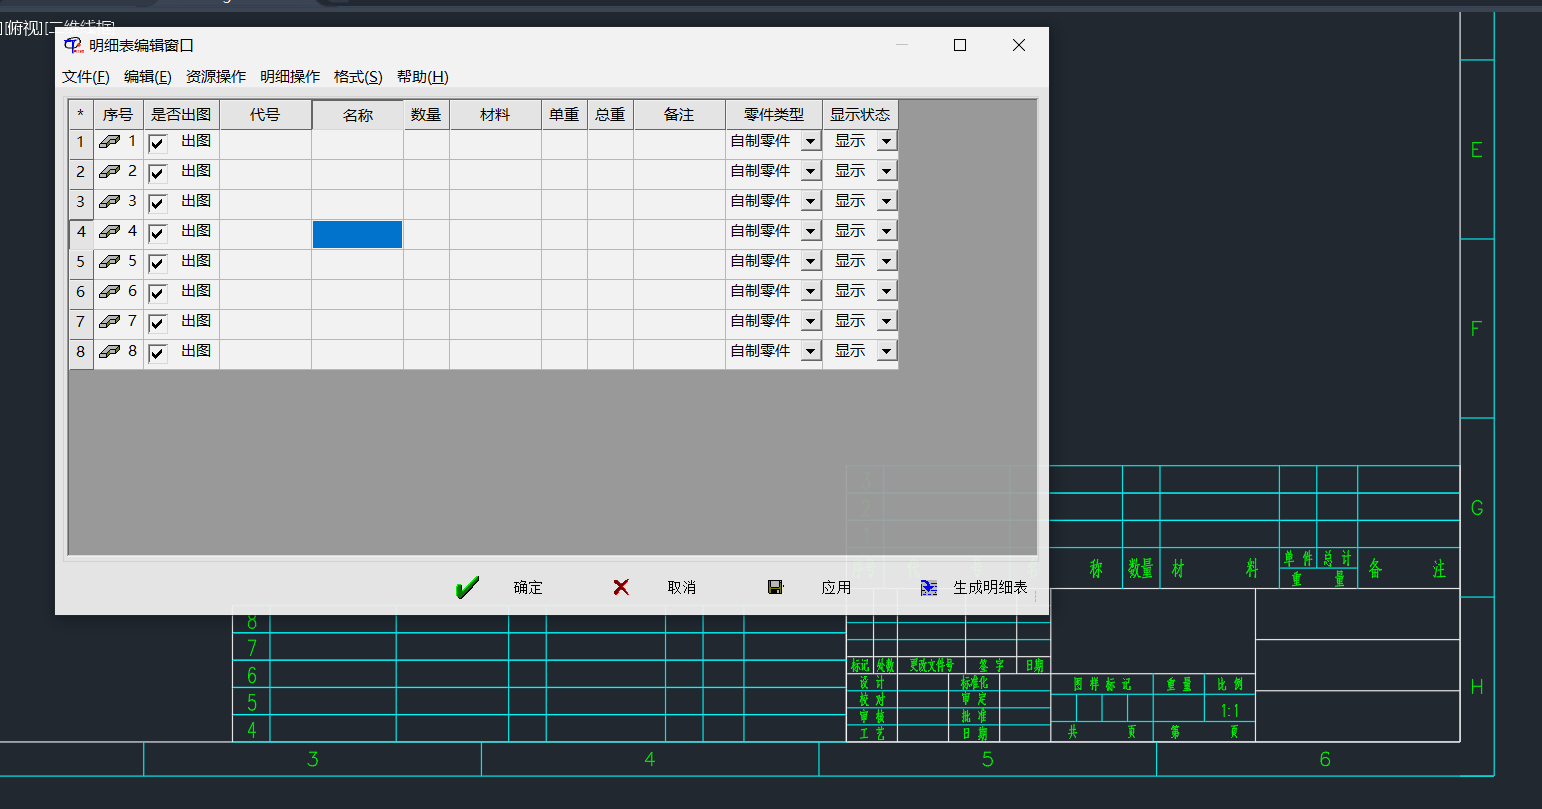Click the part icon in row 6
Image resolution: width=1542 pixels, height=809 pixels.
tap(110, 292)
